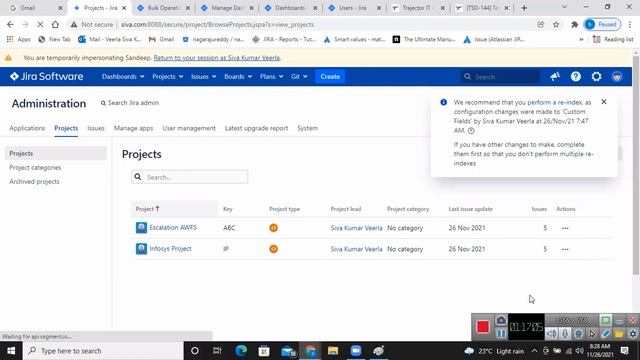Show more bookmarks overflow chevron

pos(581,40)
